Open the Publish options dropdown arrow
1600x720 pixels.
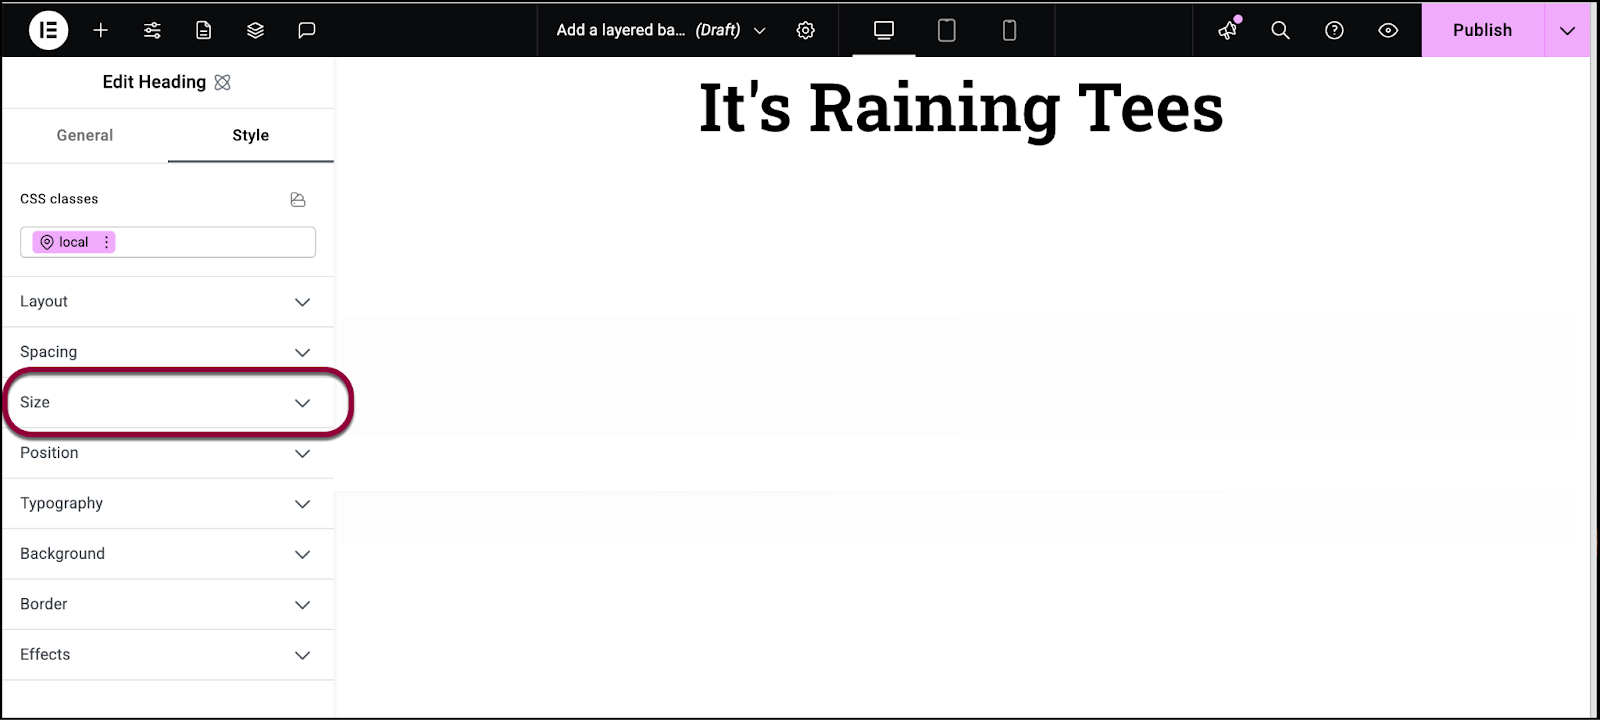pyautogui.click(x=1567, y=30)
